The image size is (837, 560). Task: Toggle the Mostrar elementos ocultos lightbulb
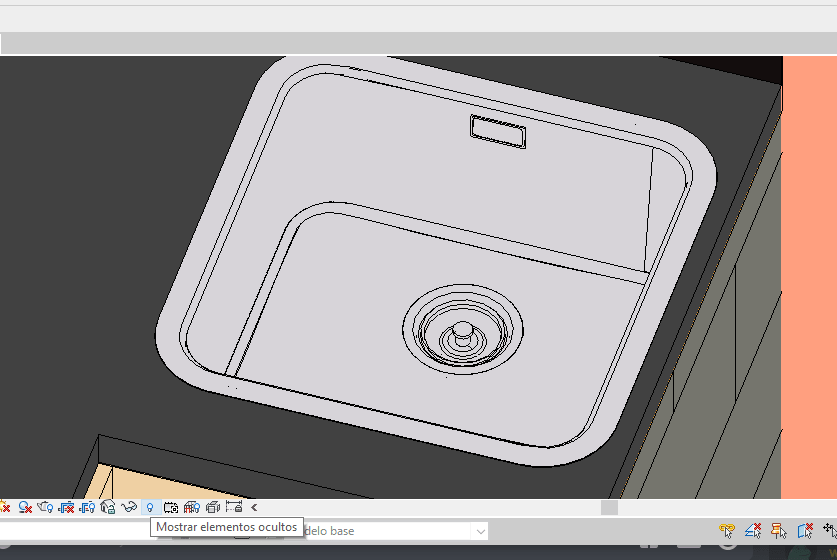coord(150,508)
